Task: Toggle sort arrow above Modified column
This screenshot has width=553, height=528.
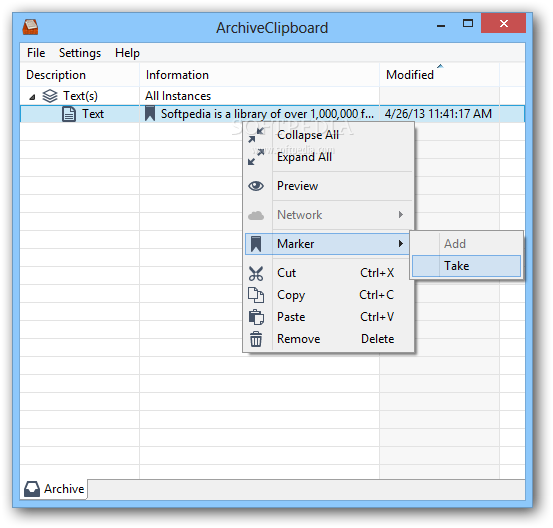Action: pyautogui.click(x=440, y=66)
